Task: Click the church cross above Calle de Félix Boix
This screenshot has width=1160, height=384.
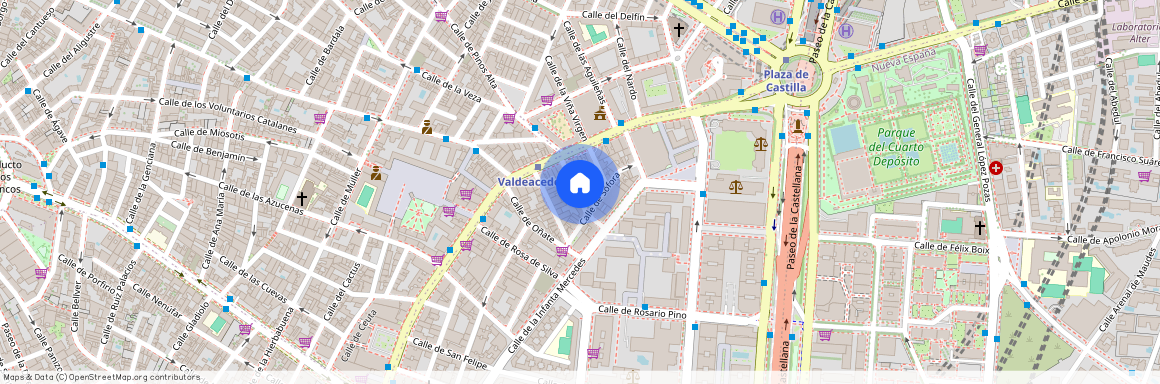Action: (x=979, y=227)
